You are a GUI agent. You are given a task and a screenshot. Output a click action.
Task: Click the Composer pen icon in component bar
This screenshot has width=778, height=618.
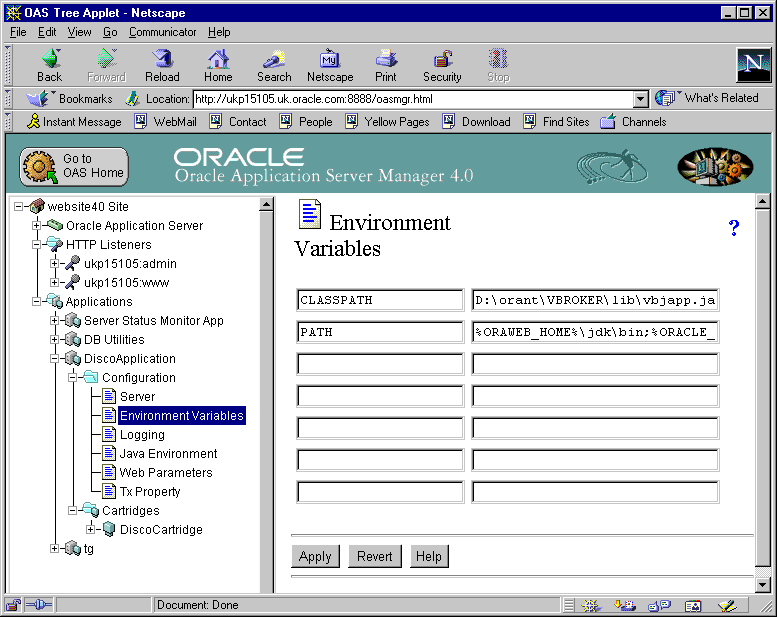727,605
